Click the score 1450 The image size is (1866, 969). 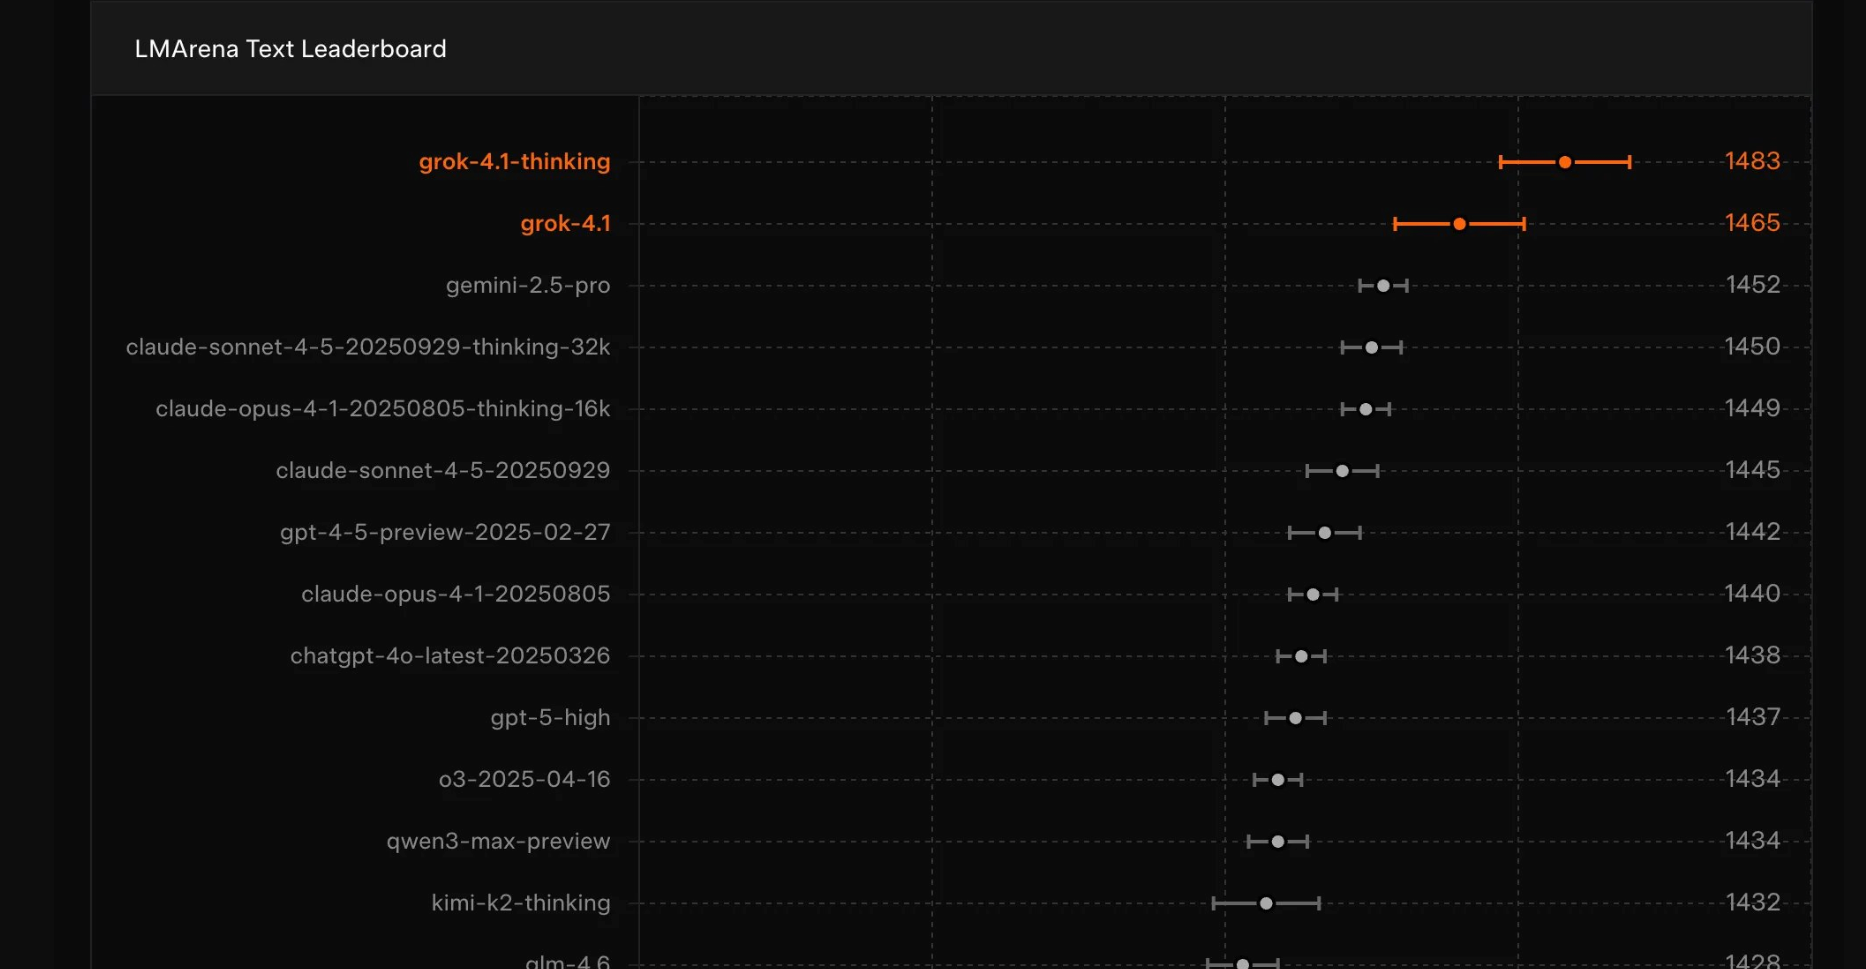tap(1753, 347)
